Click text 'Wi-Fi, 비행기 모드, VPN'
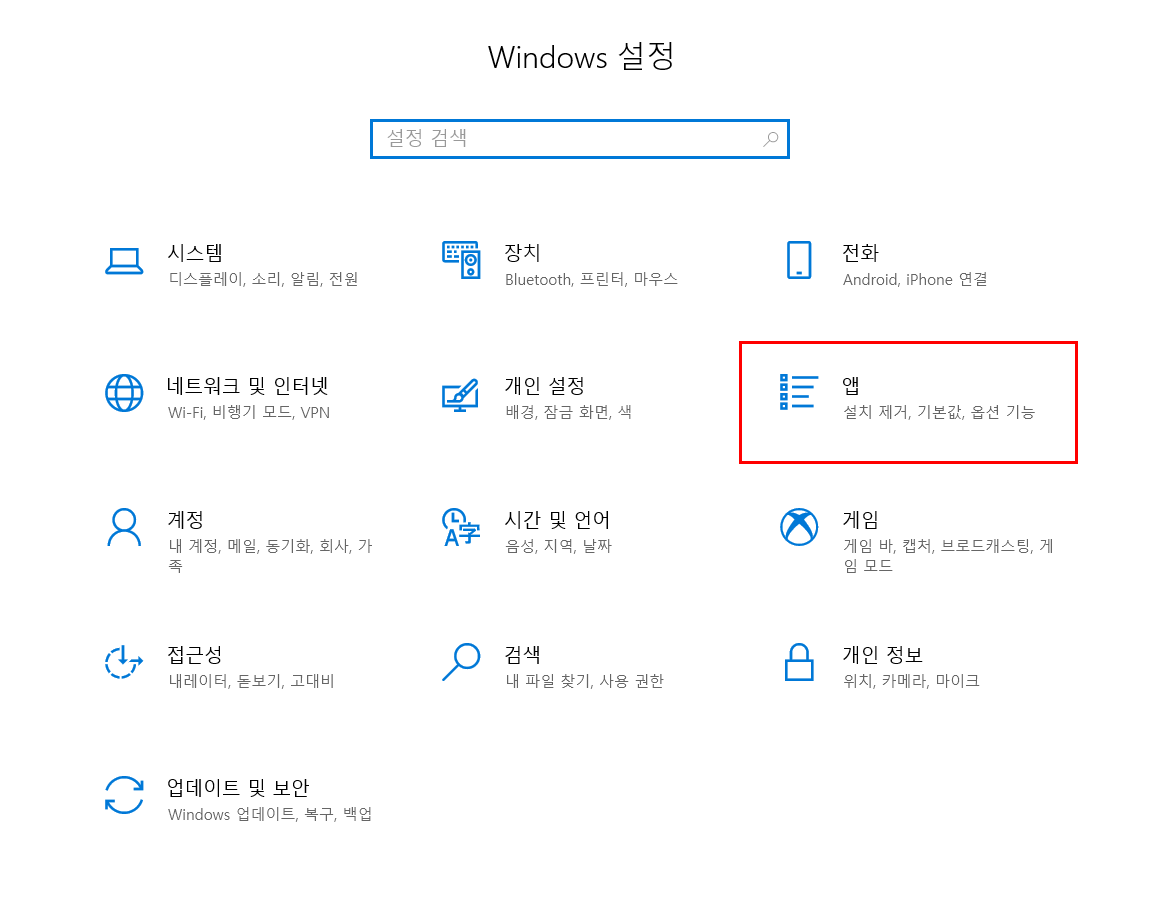The image size is (1152, 915). (248, 412)
